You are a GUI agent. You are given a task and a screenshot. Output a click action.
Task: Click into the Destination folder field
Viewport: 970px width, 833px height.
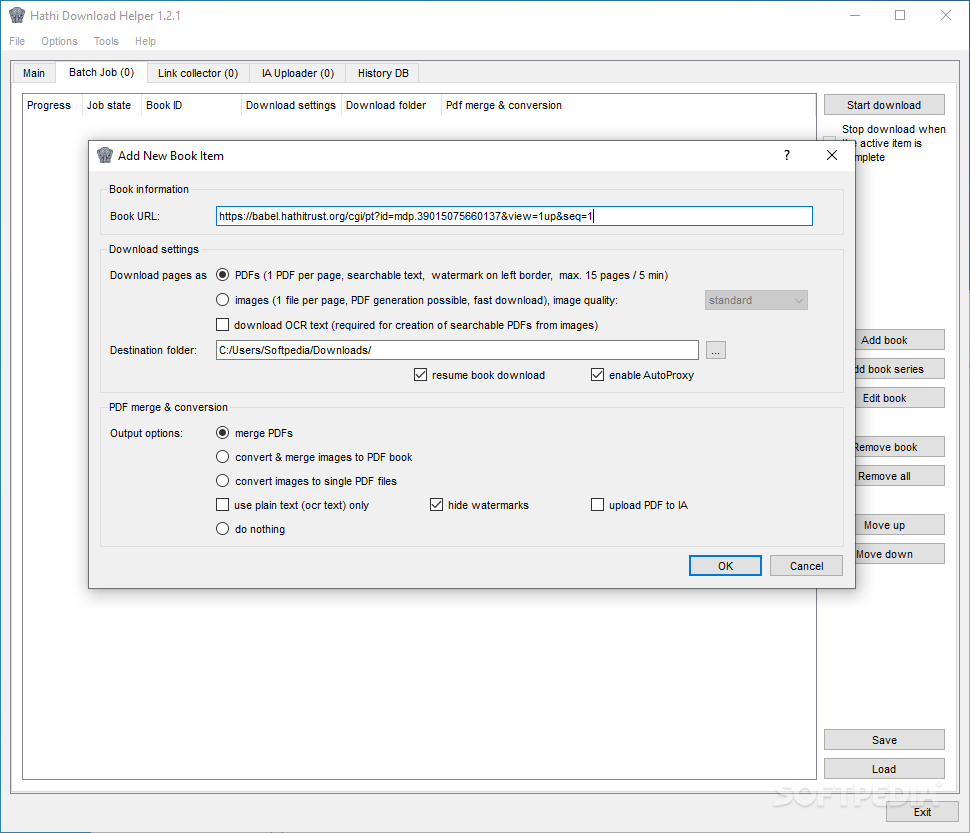tap(457, 350)
